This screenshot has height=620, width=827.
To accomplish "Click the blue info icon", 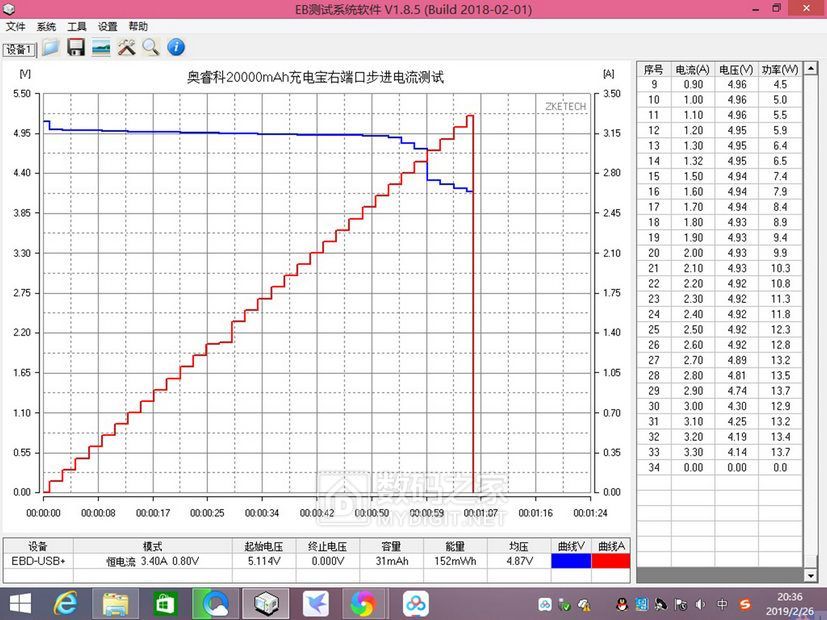I will 176,47.
